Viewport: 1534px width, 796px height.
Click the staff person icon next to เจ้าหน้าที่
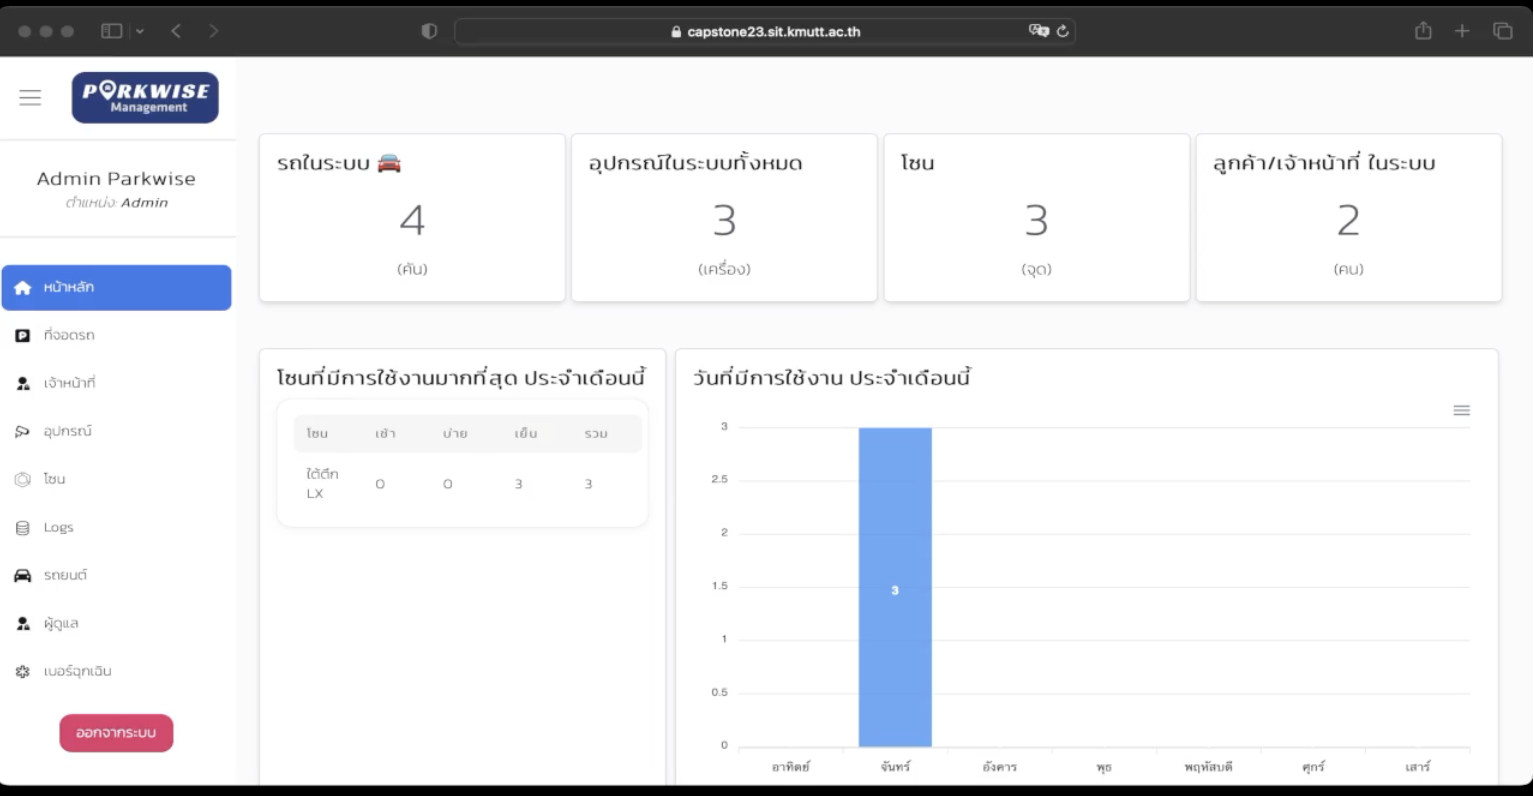click(22, 383)
